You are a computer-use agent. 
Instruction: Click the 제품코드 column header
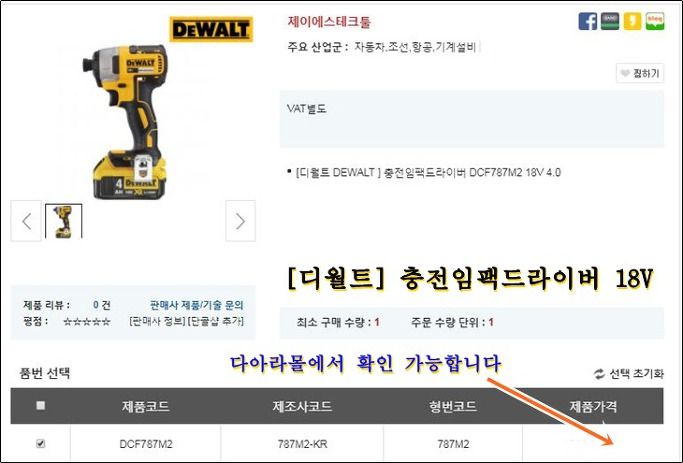click(x=145, y=406)
